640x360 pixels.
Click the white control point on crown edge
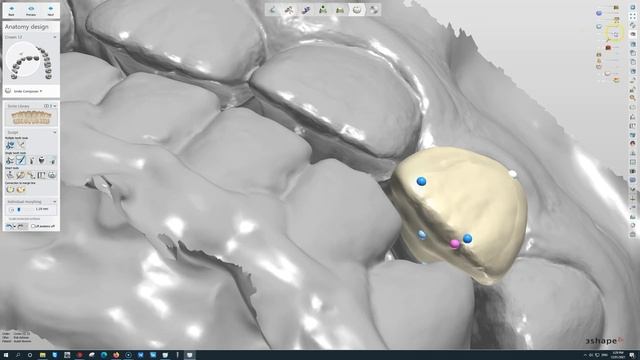coord(513,174)
